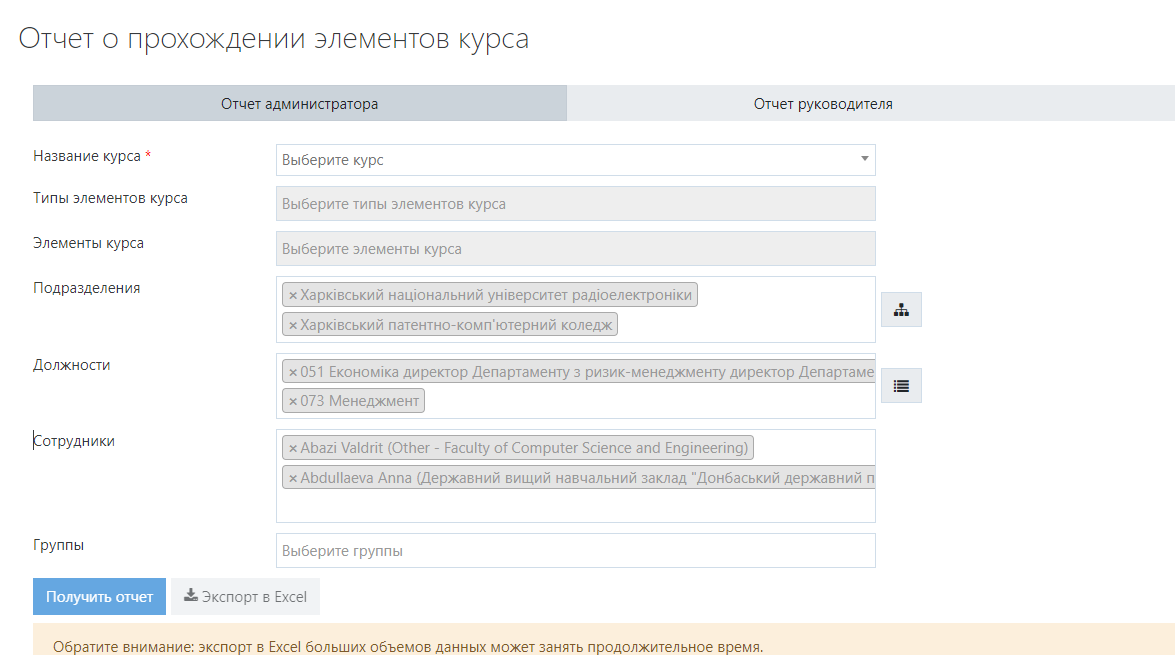This screenshot has height=655, width=1175.
Task: Click Экспорт в Excel button
Action: click(x=245, y=597)
